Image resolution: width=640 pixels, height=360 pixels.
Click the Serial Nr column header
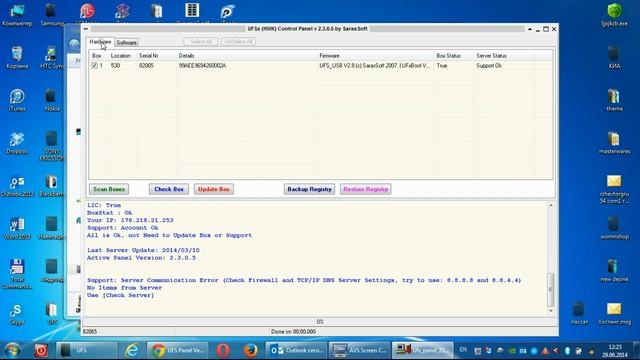[157, 56]
